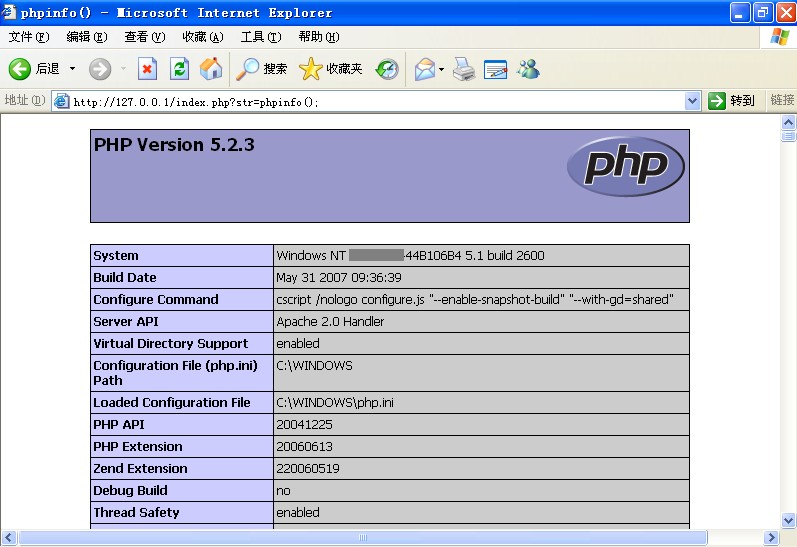The width and height of the screenshot is (797, 547).
Task: Click the page icon in address bar
Action: pos(62,101)
